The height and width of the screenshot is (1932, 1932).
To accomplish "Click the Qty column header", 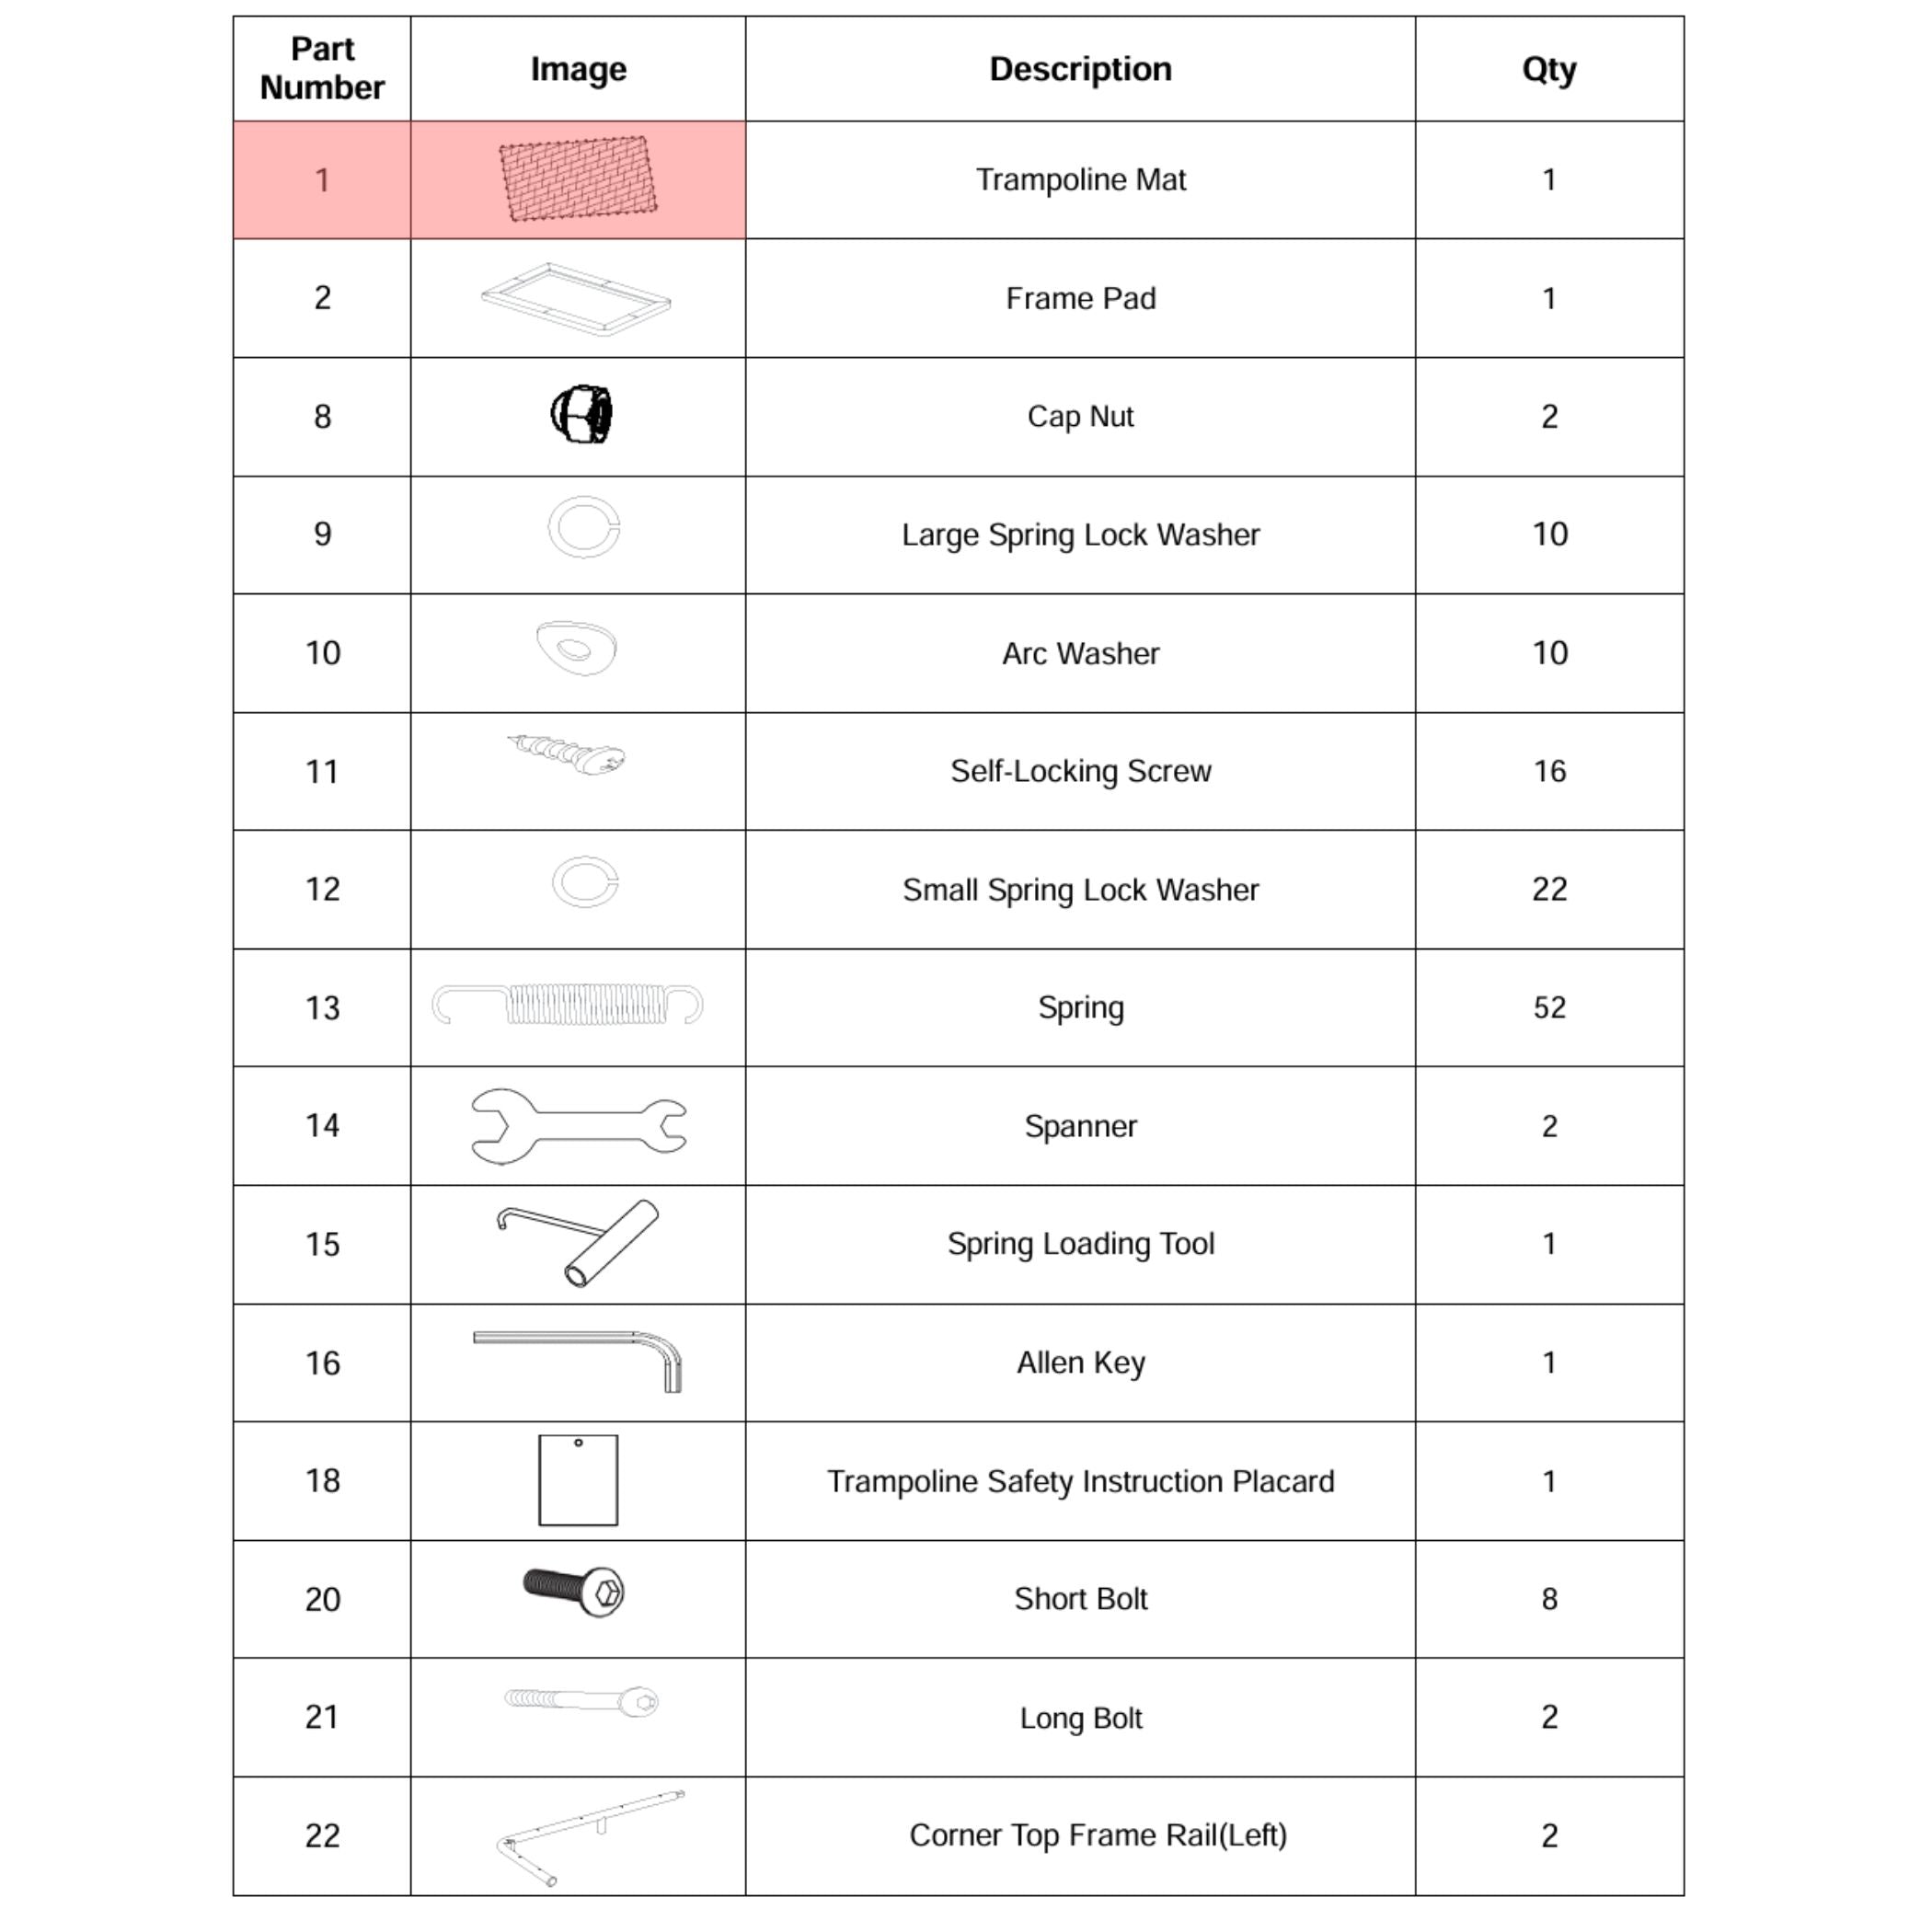I will pyautogui.click(x=1549, y=69).
